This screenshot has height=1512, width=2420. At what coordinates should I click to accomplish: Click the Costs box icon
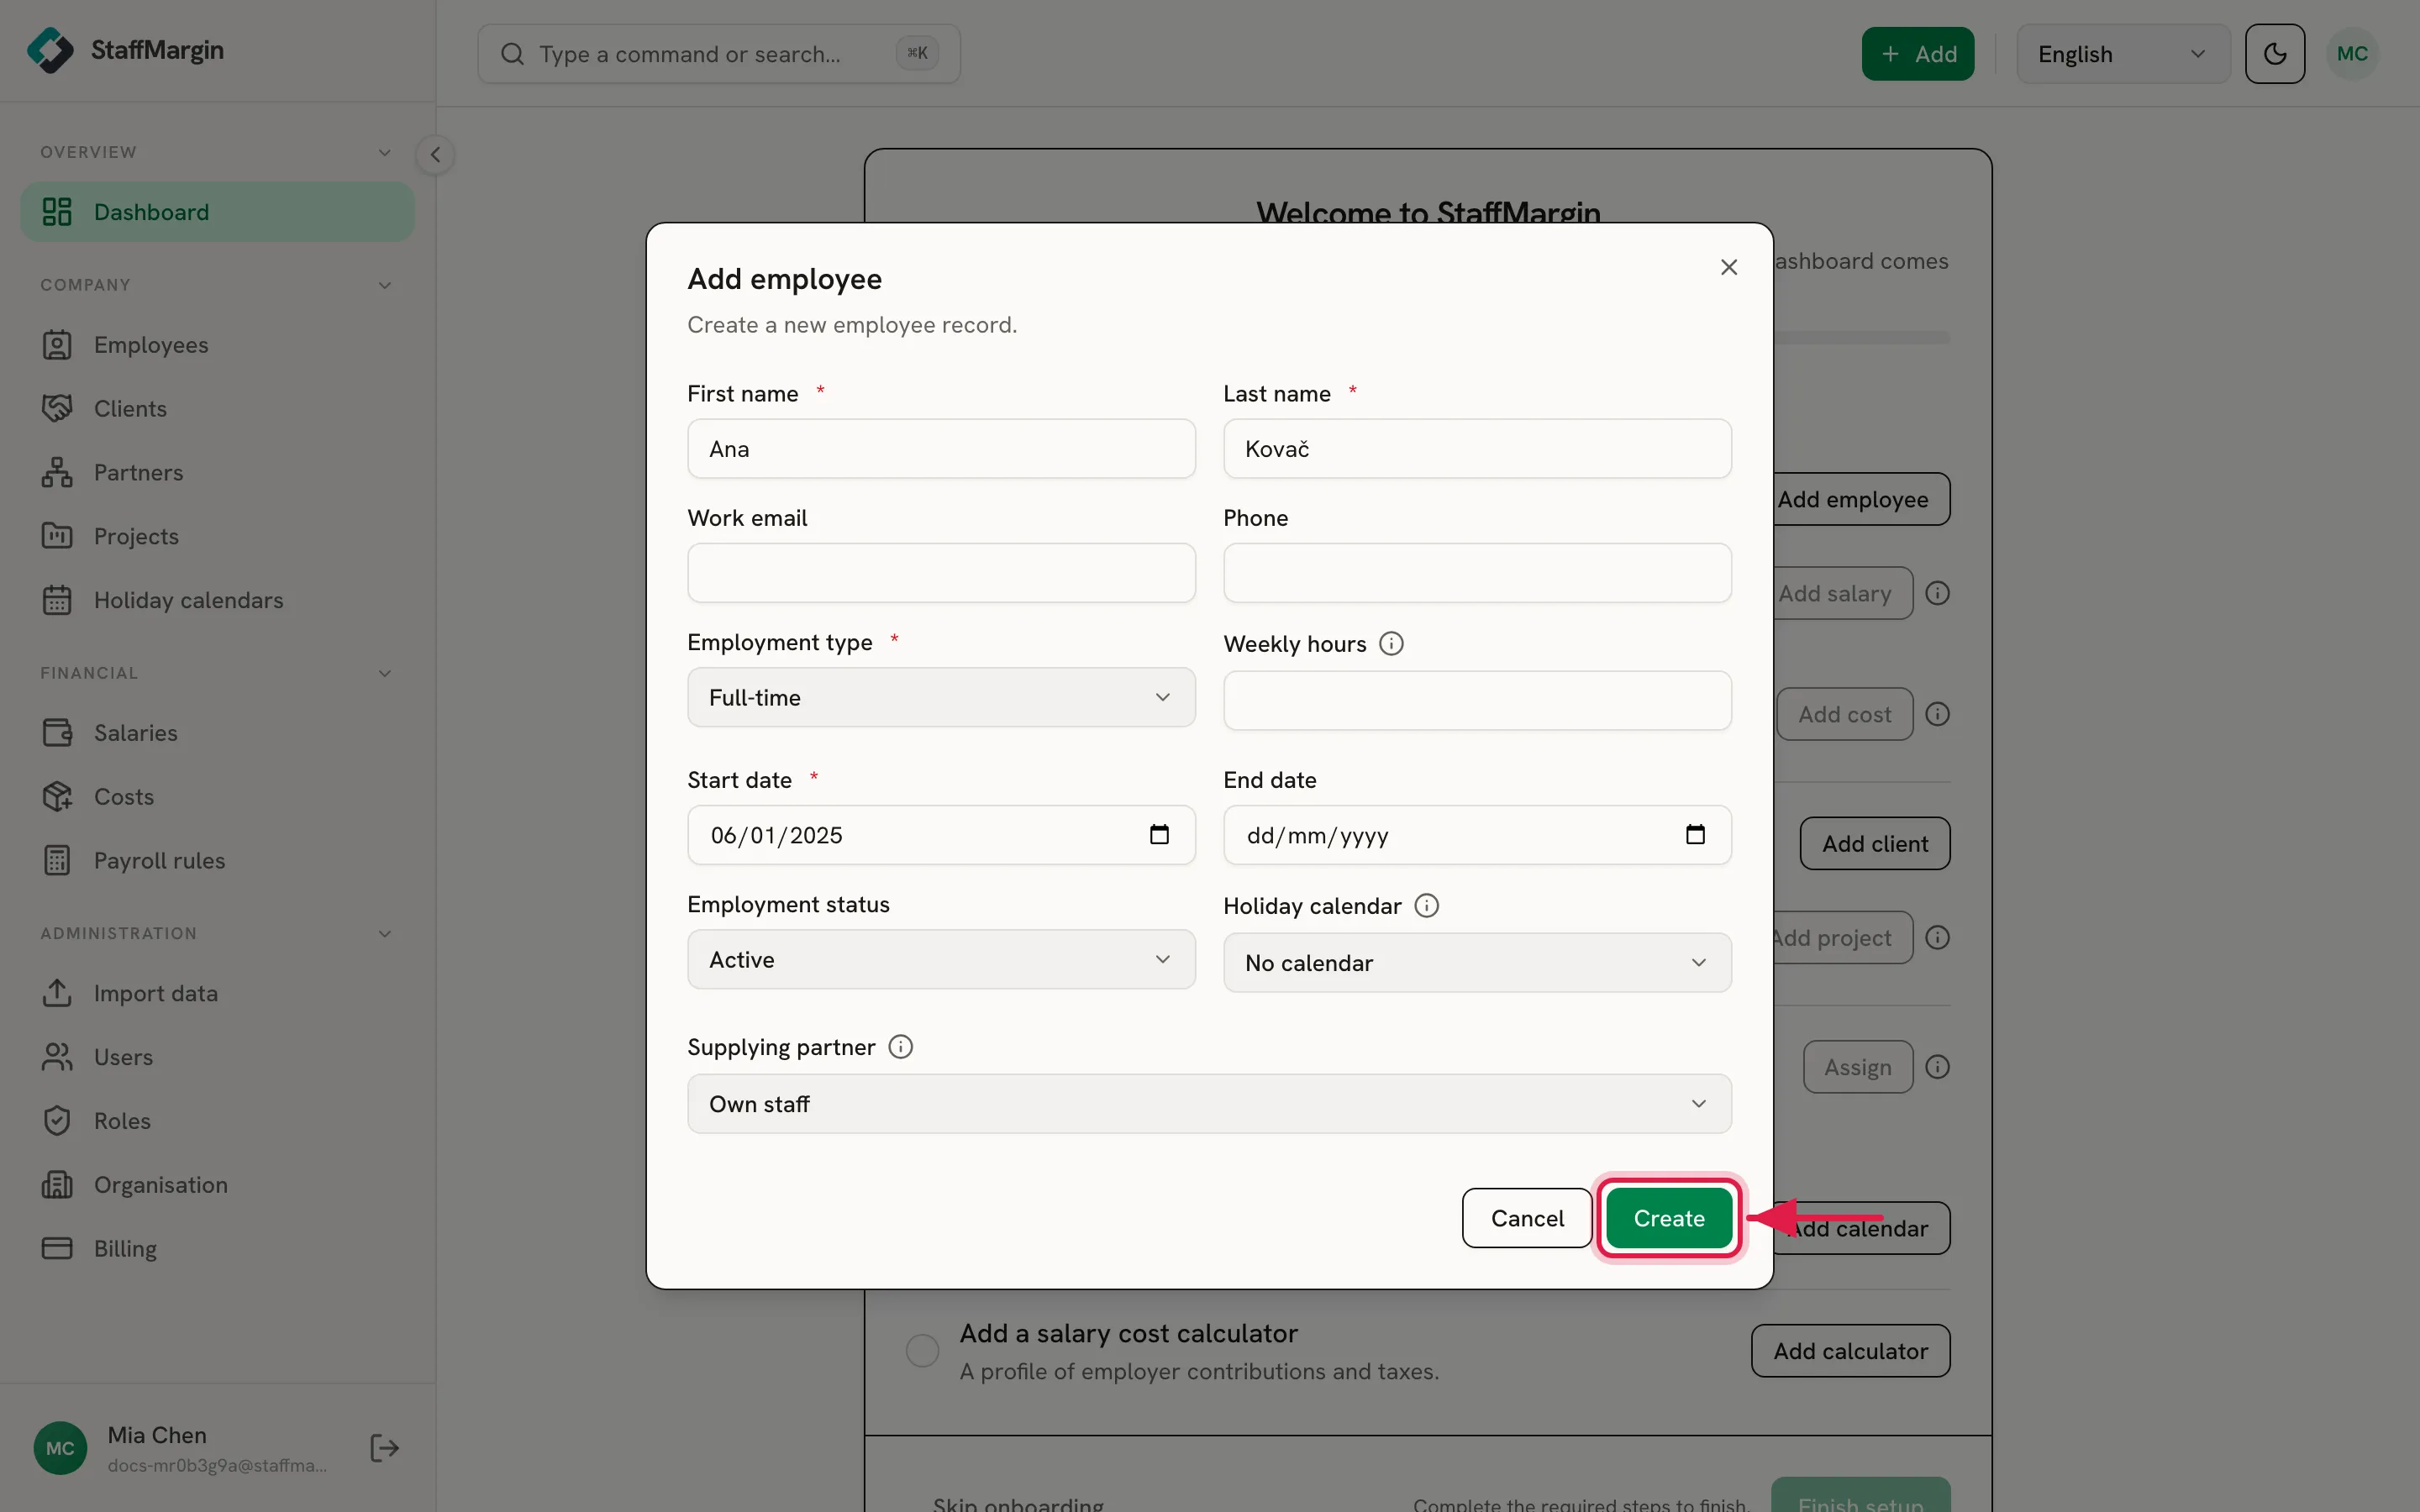pos(57,797)
